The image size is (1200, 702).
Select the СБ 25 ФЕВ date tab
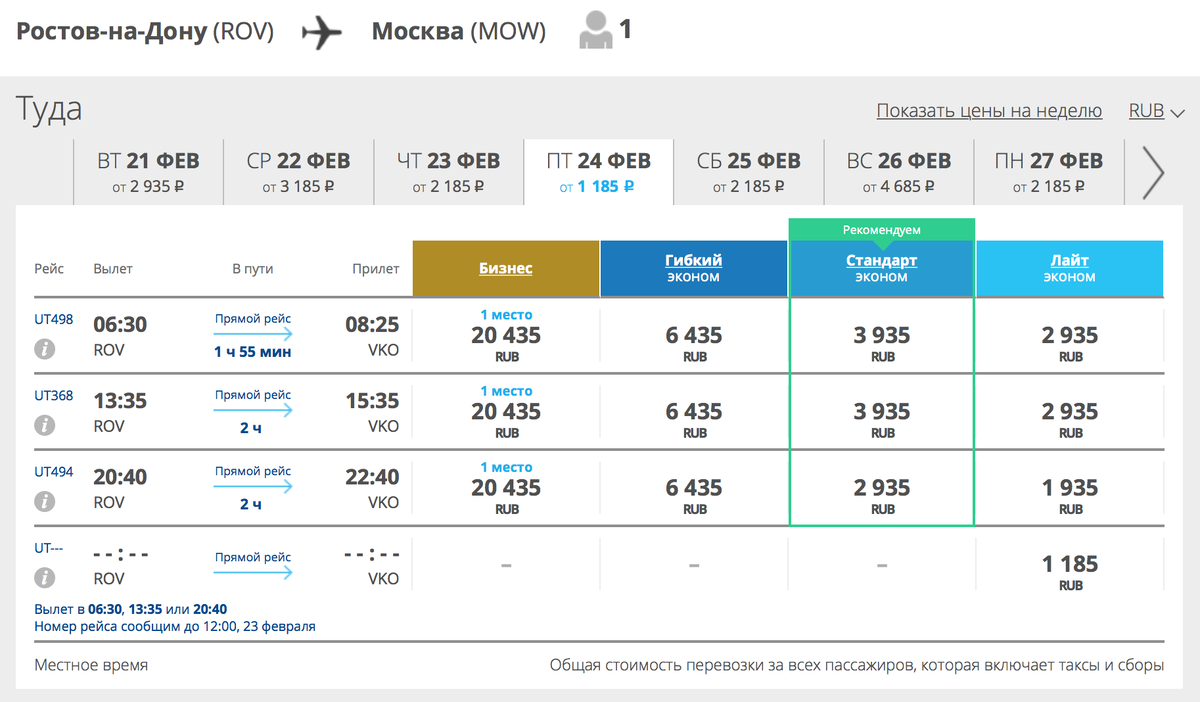[748, 172]
